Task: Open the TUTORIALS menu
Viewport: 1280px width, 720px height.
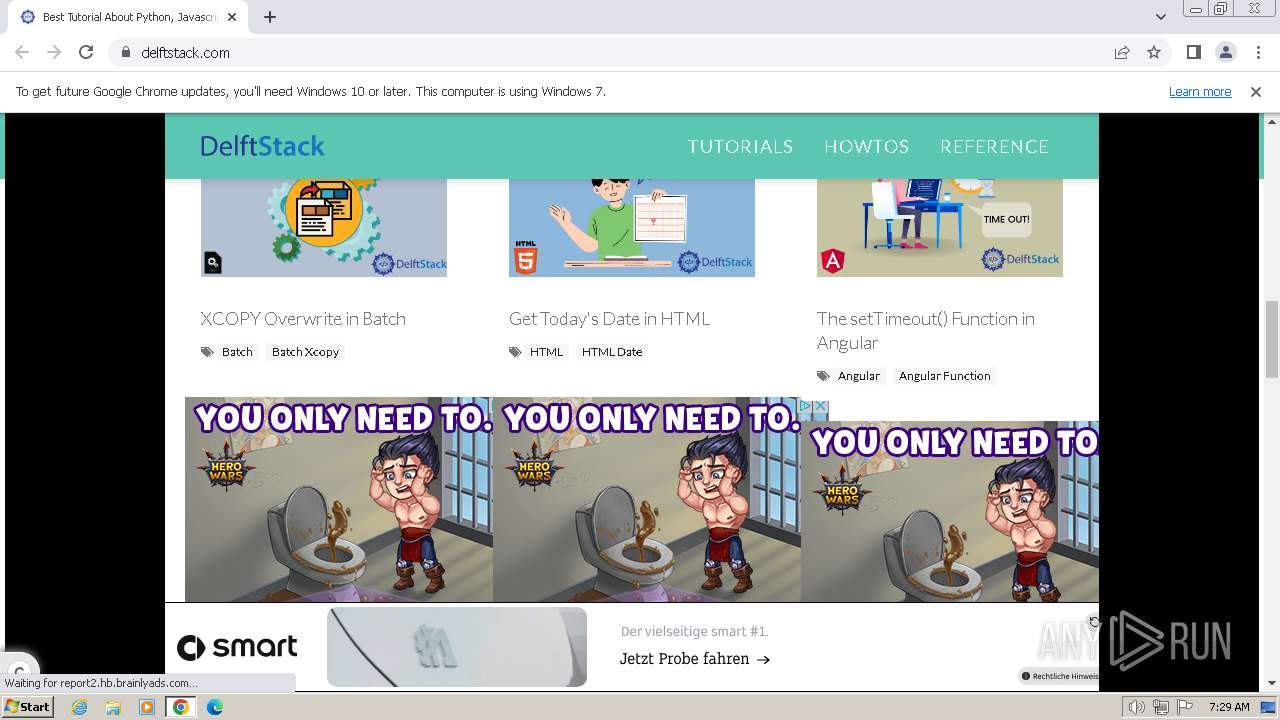Action: point(740,146)
